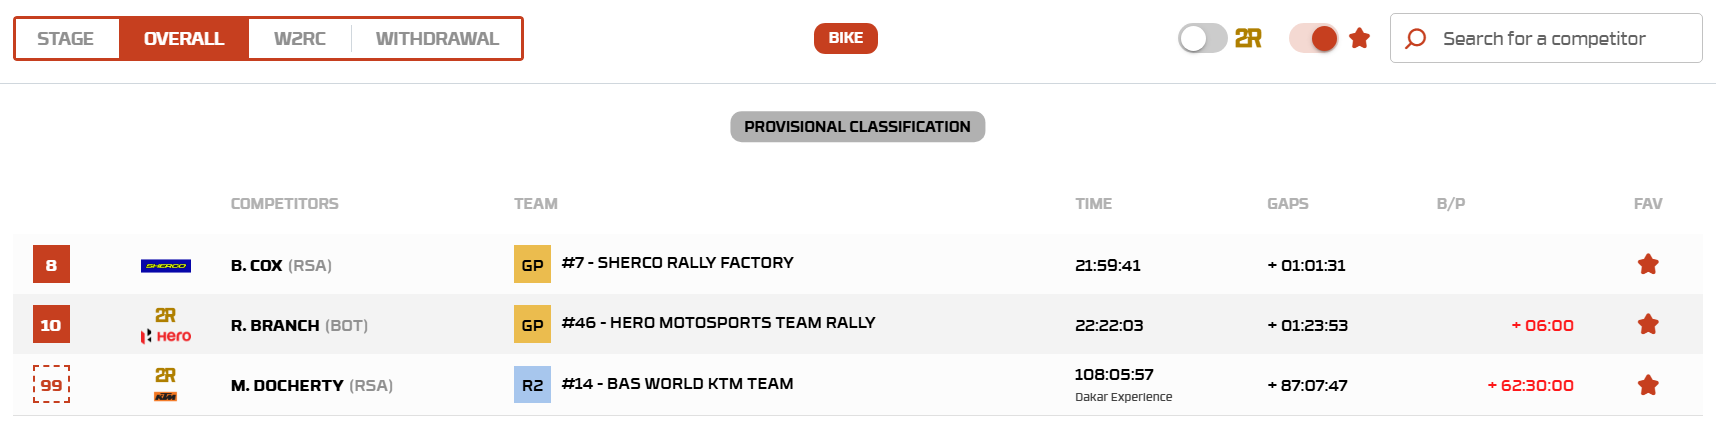
Task: Select the OVERALL tab
Action: 184,39
